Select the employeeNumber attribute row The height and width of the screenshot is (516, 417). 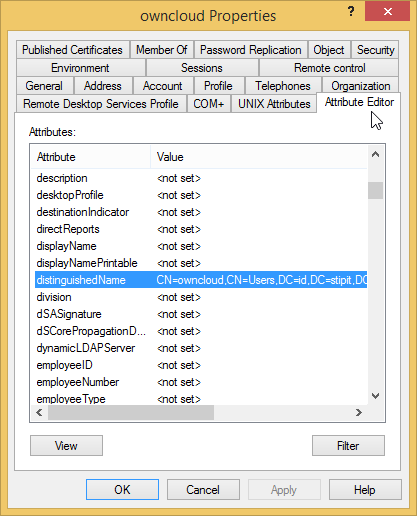(201, 382)
